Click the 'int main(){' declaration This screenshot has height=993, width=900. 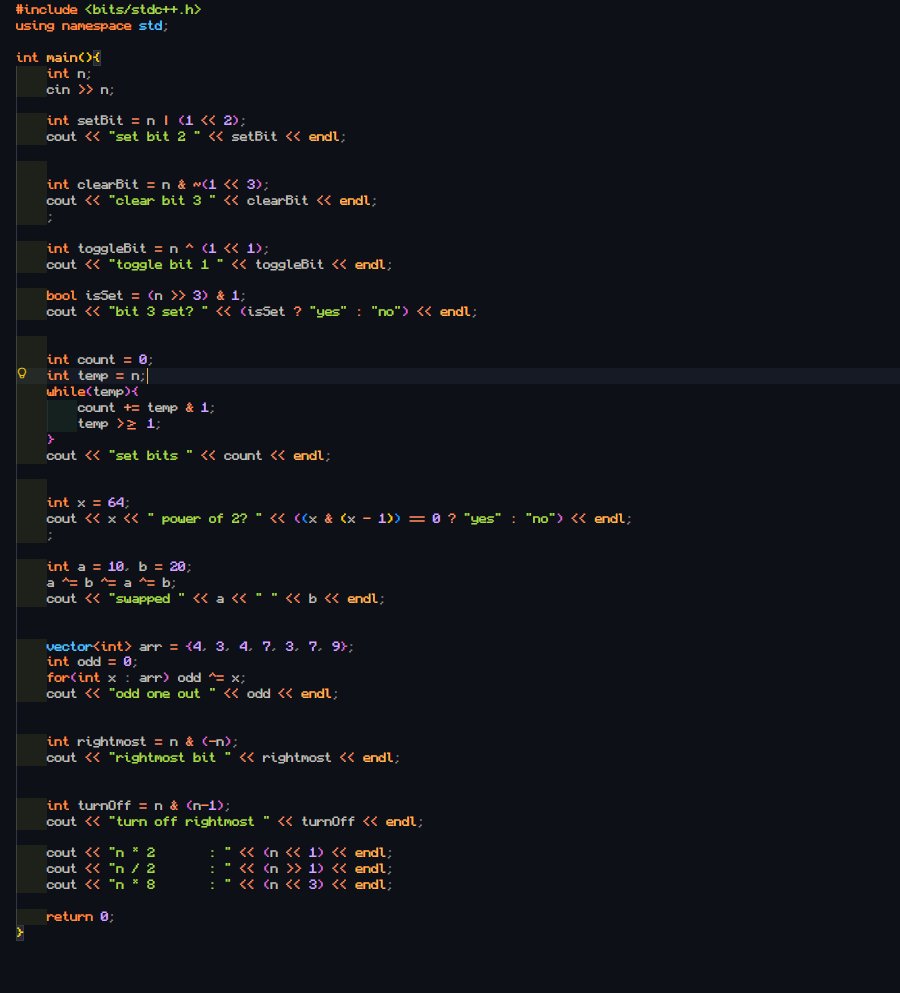pyautogui.click(x=58, y=58)
